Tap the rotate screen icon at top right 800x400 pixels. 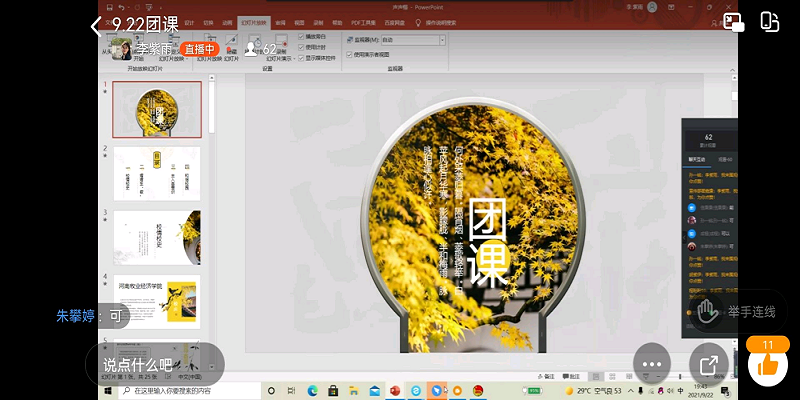pos(770,23)
